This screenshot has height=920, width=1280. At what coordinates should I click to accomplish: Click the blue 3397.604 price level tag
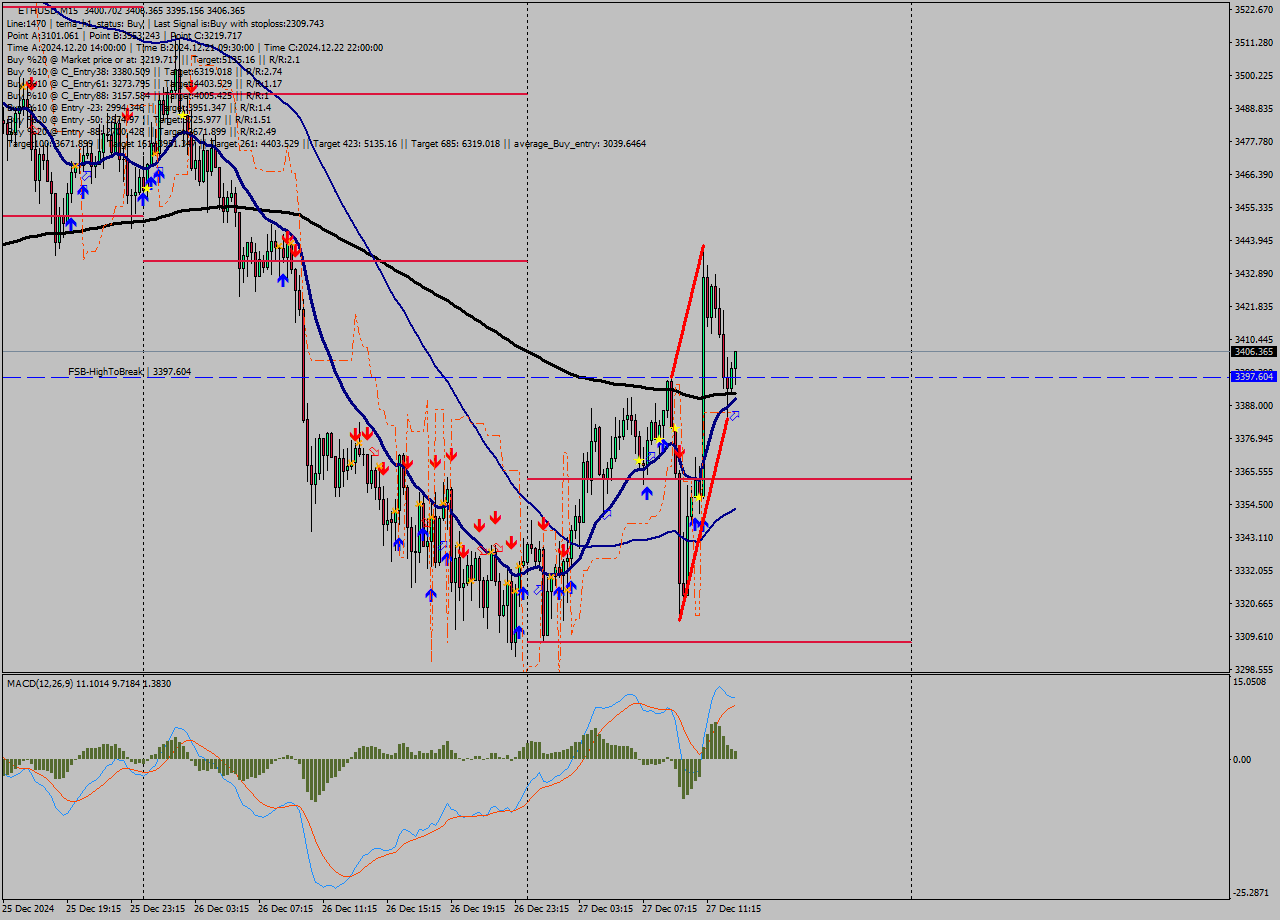1254,376
